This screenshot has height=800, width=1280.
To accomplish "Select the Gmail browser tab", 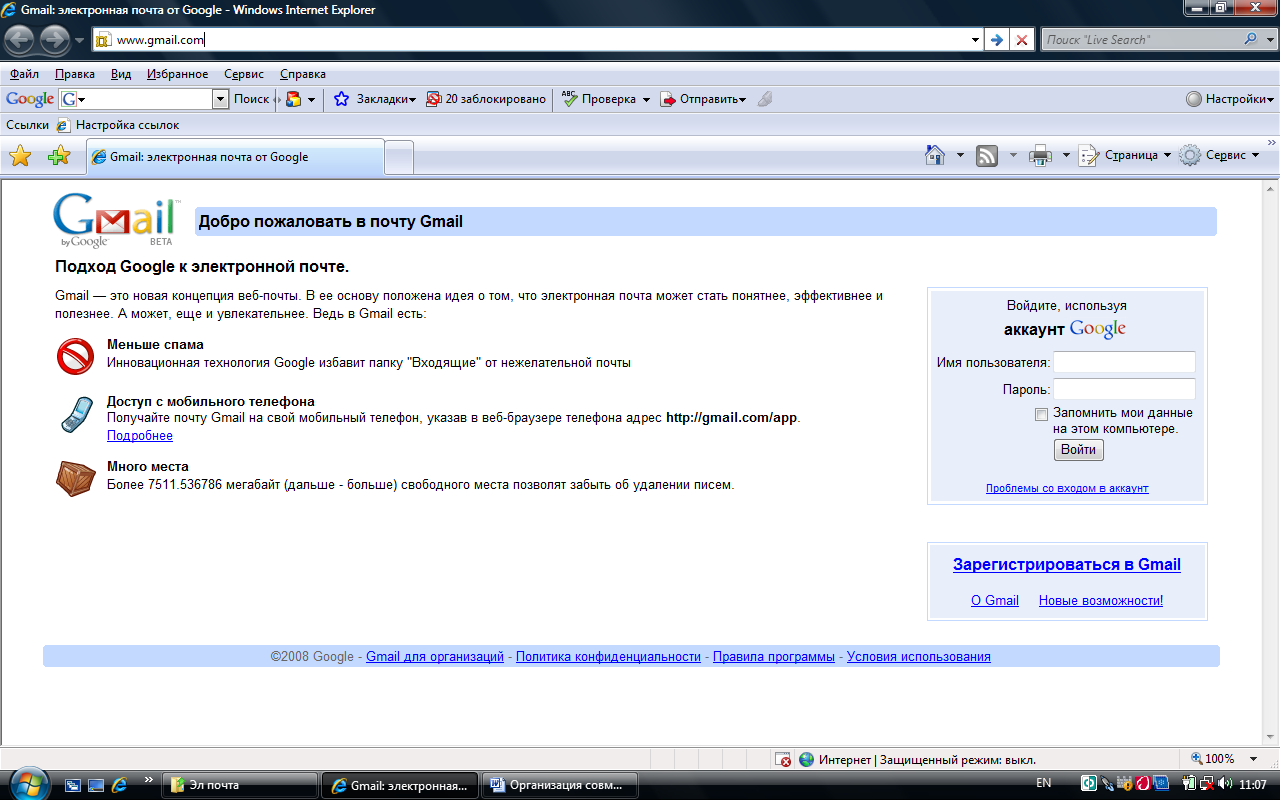I will click(235, 157).
